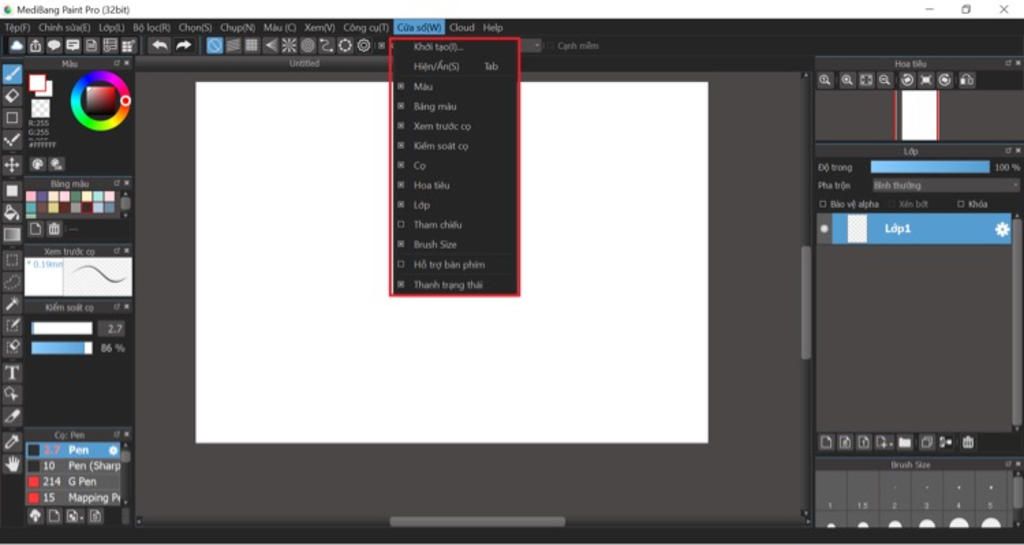The height and width of the screenshot is (545, 1024).
Task: Create a layer folder in the Lớp panel
Action: 904,443
